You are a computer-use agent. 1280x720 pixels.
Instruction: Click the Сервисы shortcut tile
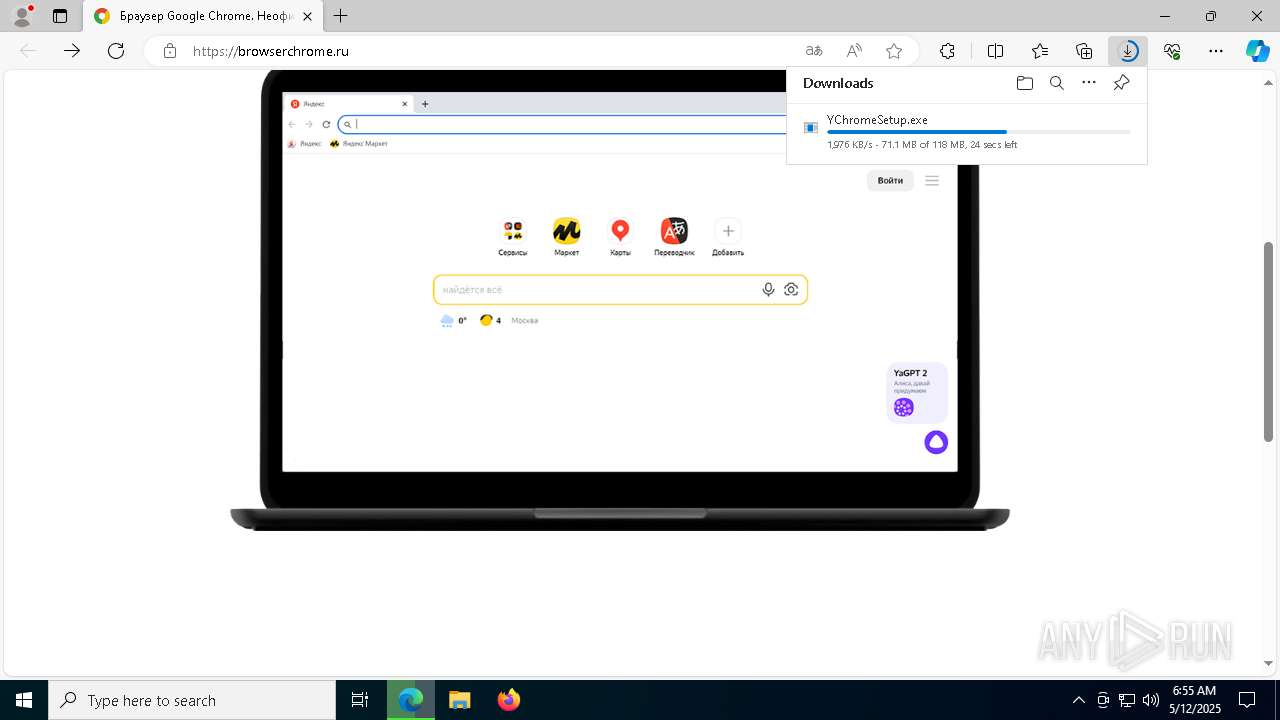click(x=513, y=238)
